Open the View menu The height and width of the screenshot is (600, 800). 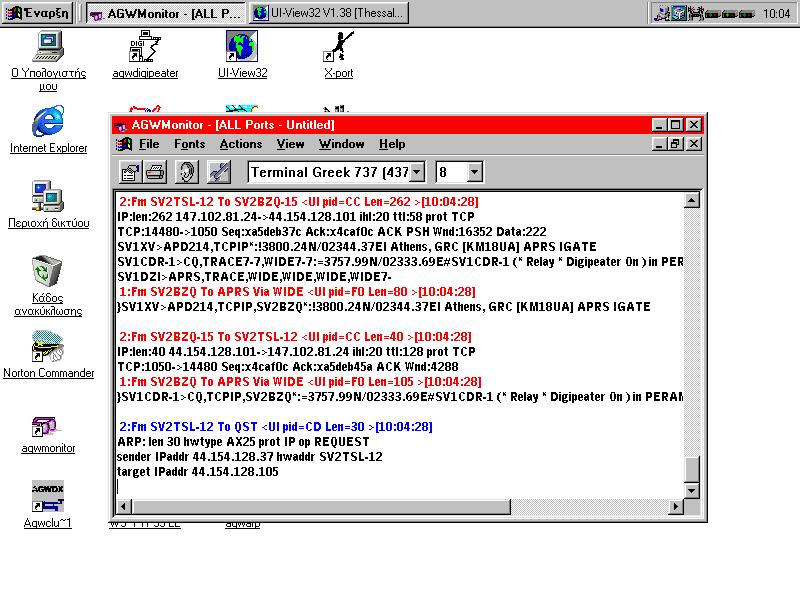tap(290, 144)
